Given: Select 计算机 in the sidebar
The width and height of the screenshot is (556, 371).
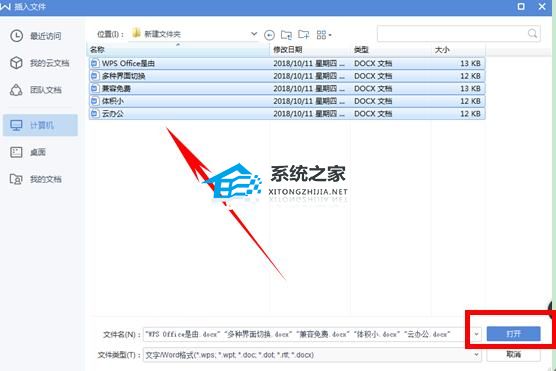Looking at the screenshot, I should [x=40, y=125].
